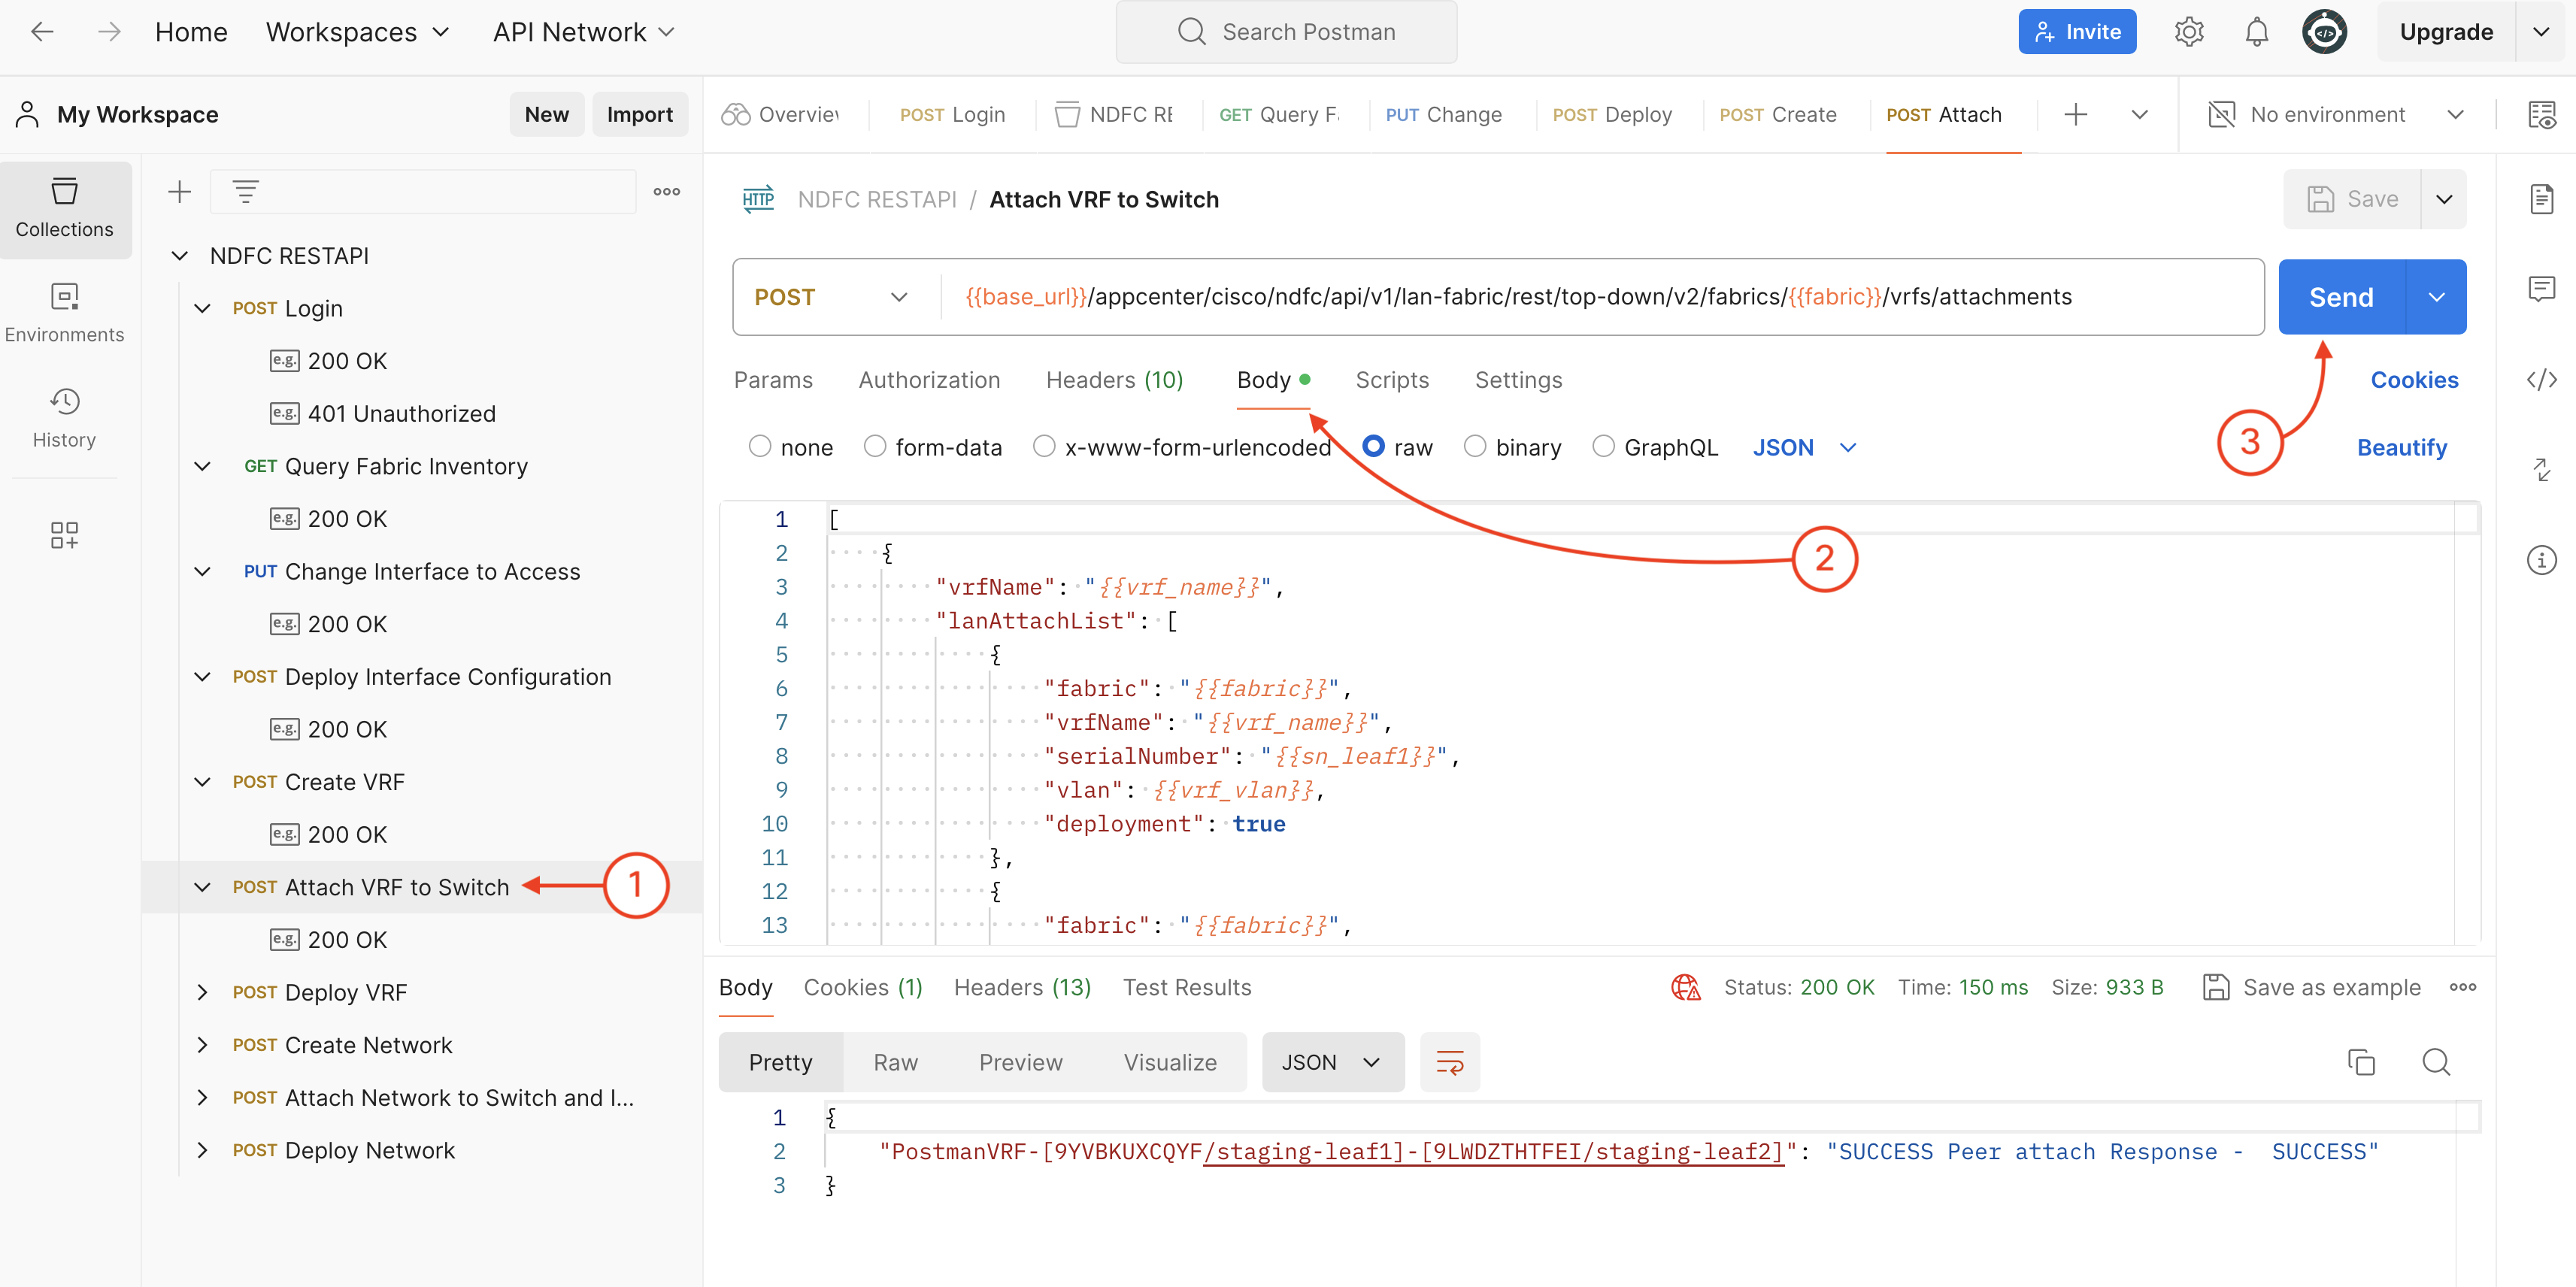
Task: Open the Workspaces dropdown
Action: 357,32
